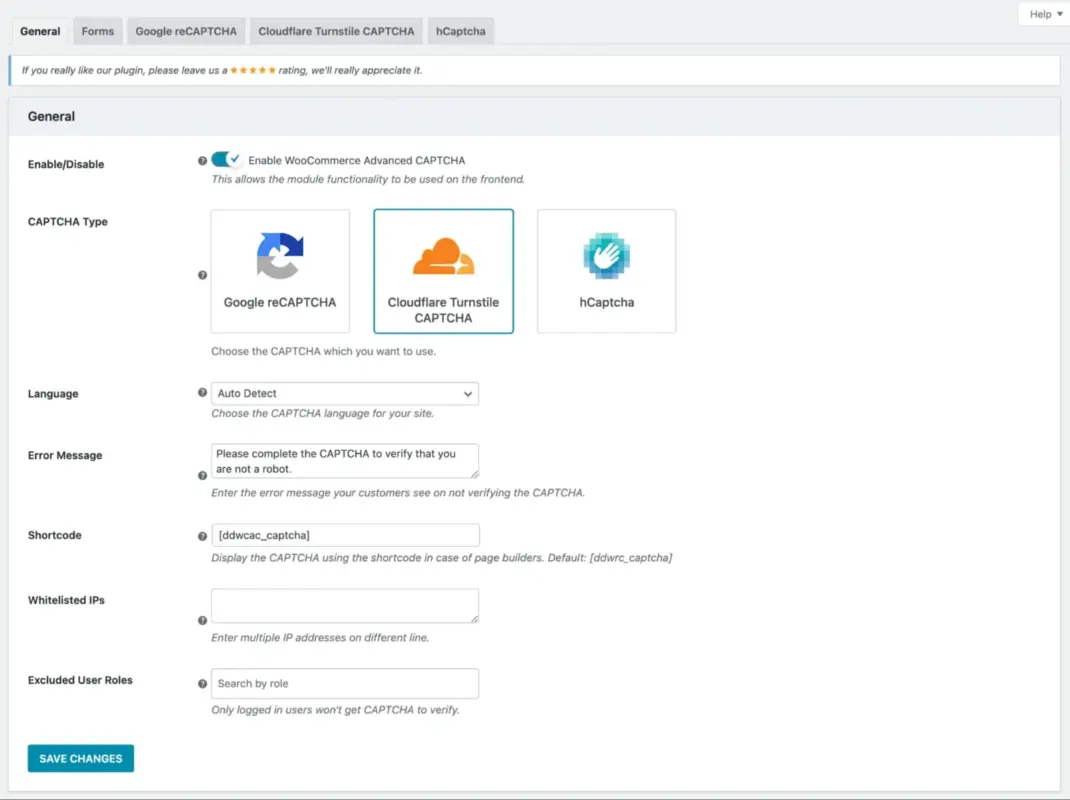Switch to the Forms tab
Image resolution: width=1070 pixels, height=800 pixels.
pyautogui.click(x=98, y=31)
